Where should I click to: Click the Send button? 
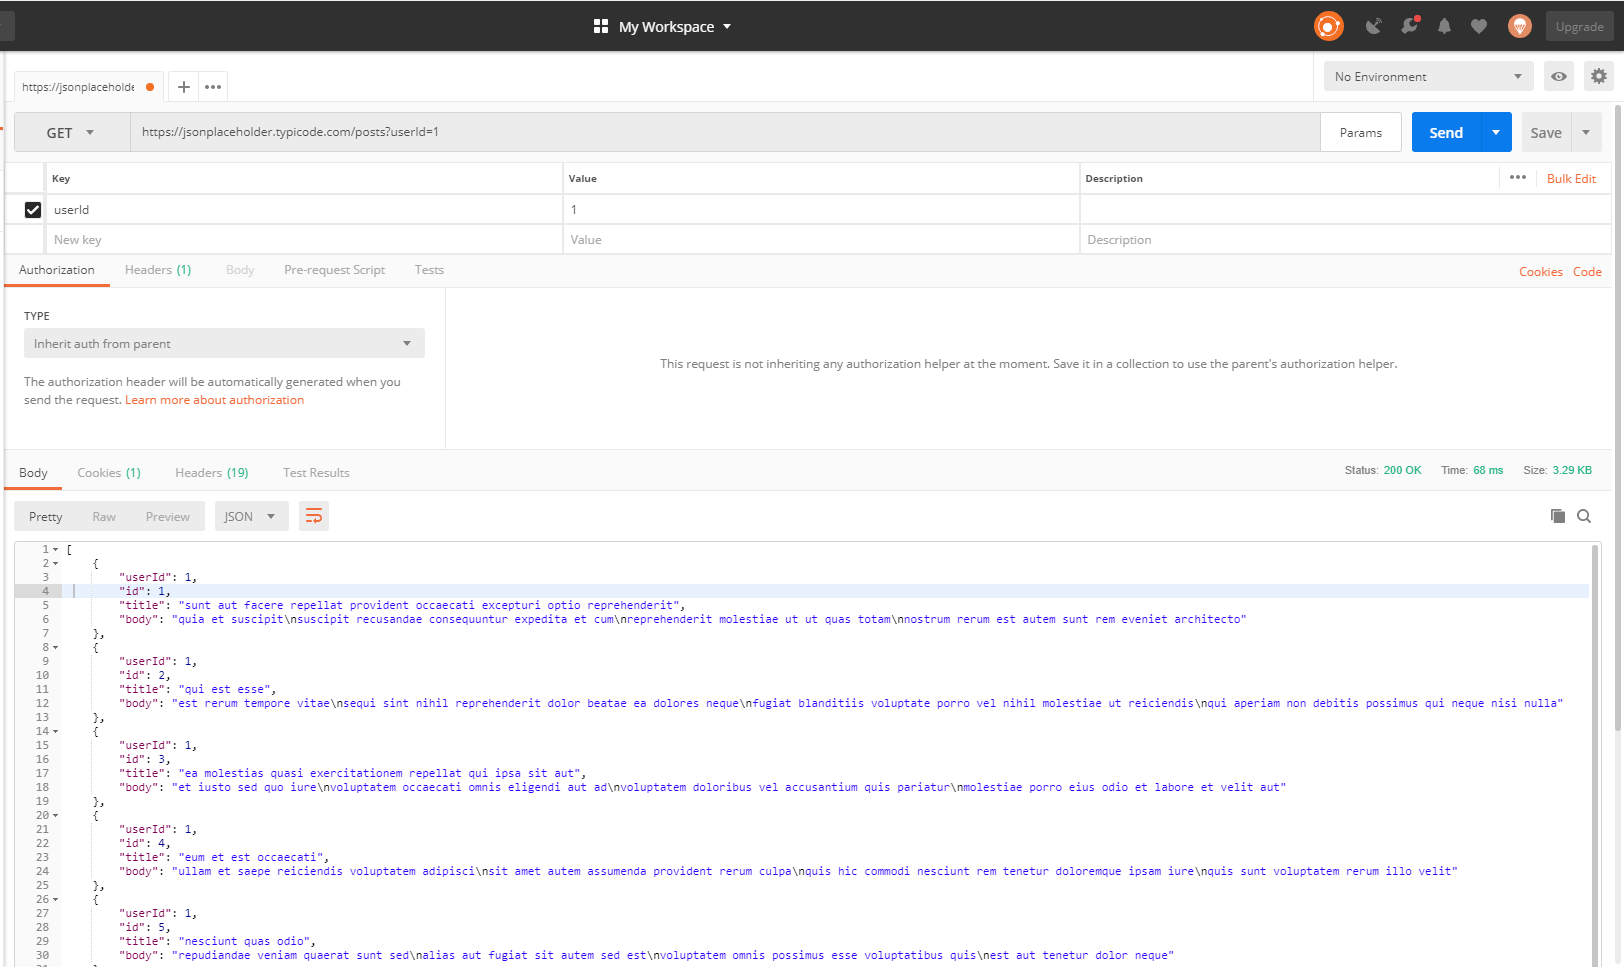pos(1445,131)
